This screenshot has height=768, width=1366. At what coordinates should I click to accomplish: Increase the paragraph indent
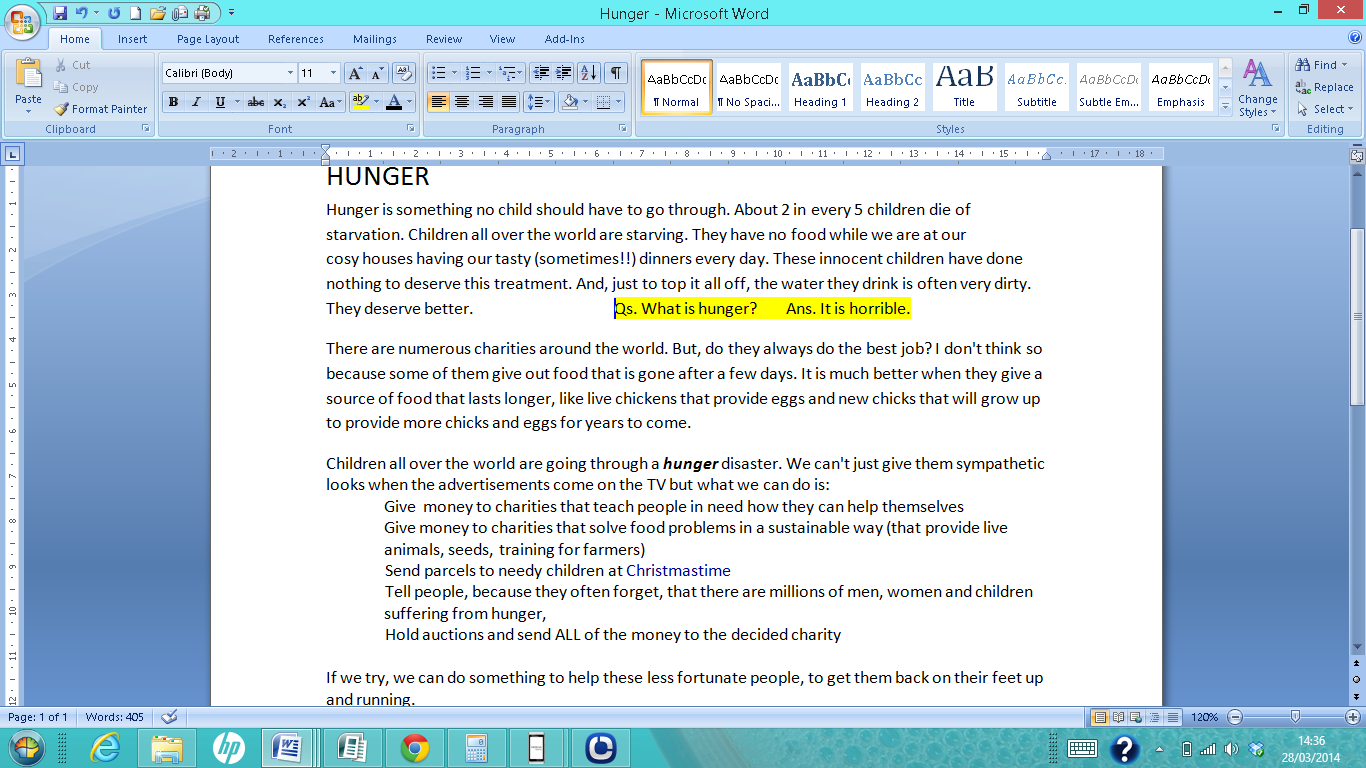point(564,73)
